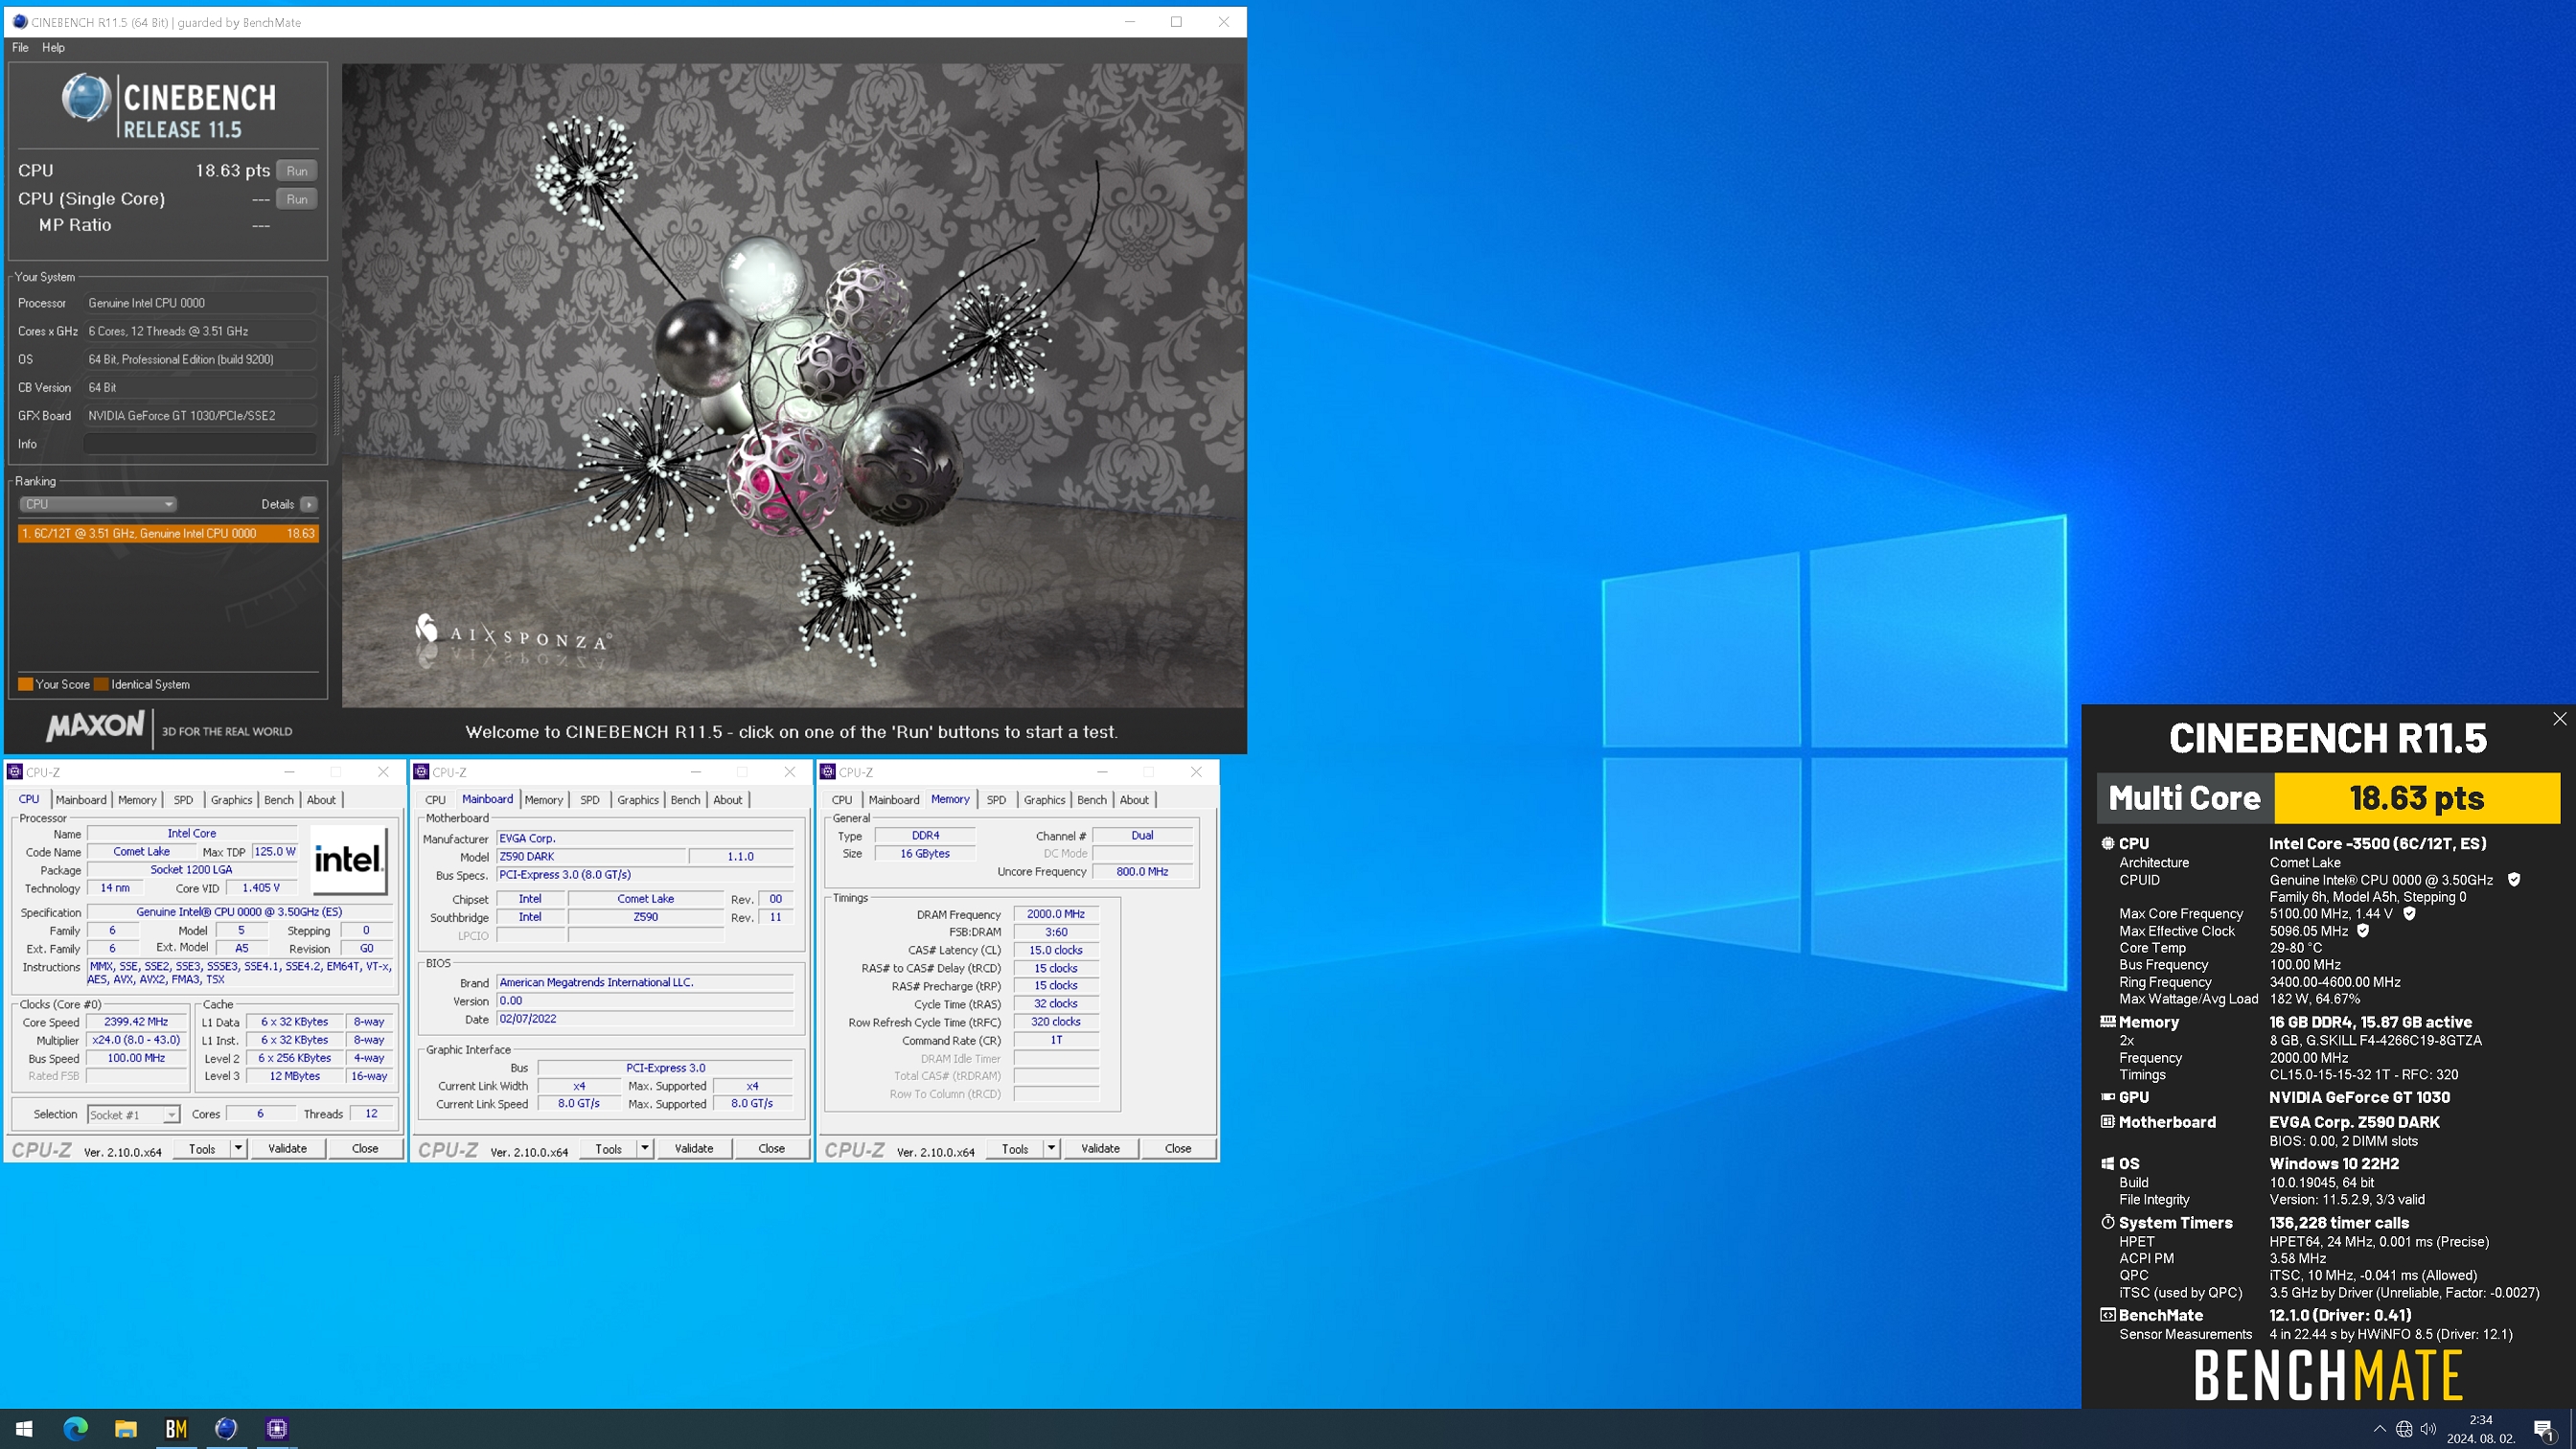Click the Core Speed value 2399.42 MHz
Image resolution: width=2576 pixels, height=1449 pixels.
click(x=137, y=1022)
